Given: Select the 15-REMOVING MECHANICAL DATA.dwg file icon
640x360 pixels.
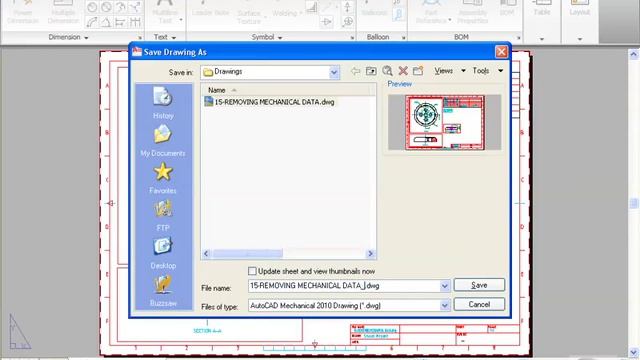Looking at the screenshot, I should coord(209,102).
